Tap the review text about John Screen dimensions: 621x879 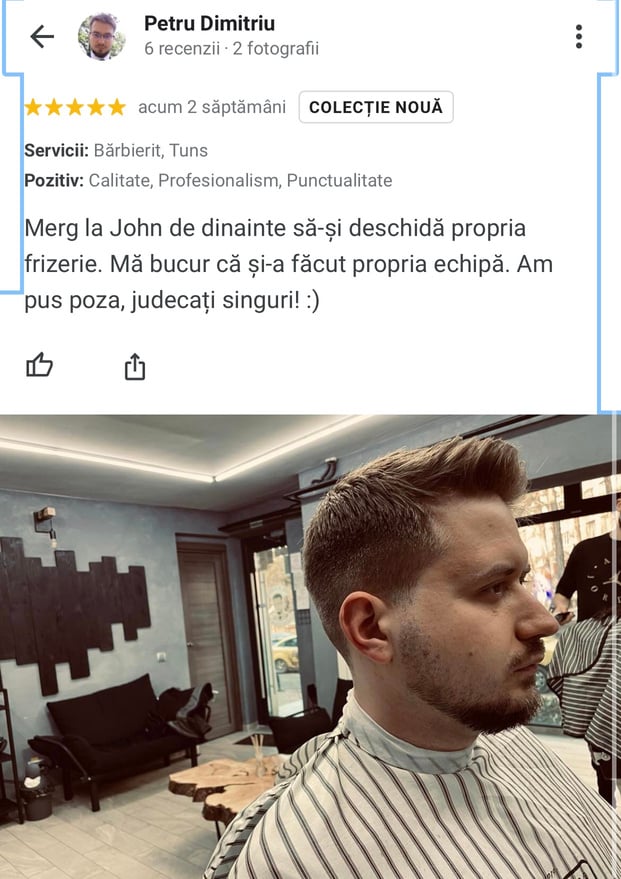coord(289,264)
